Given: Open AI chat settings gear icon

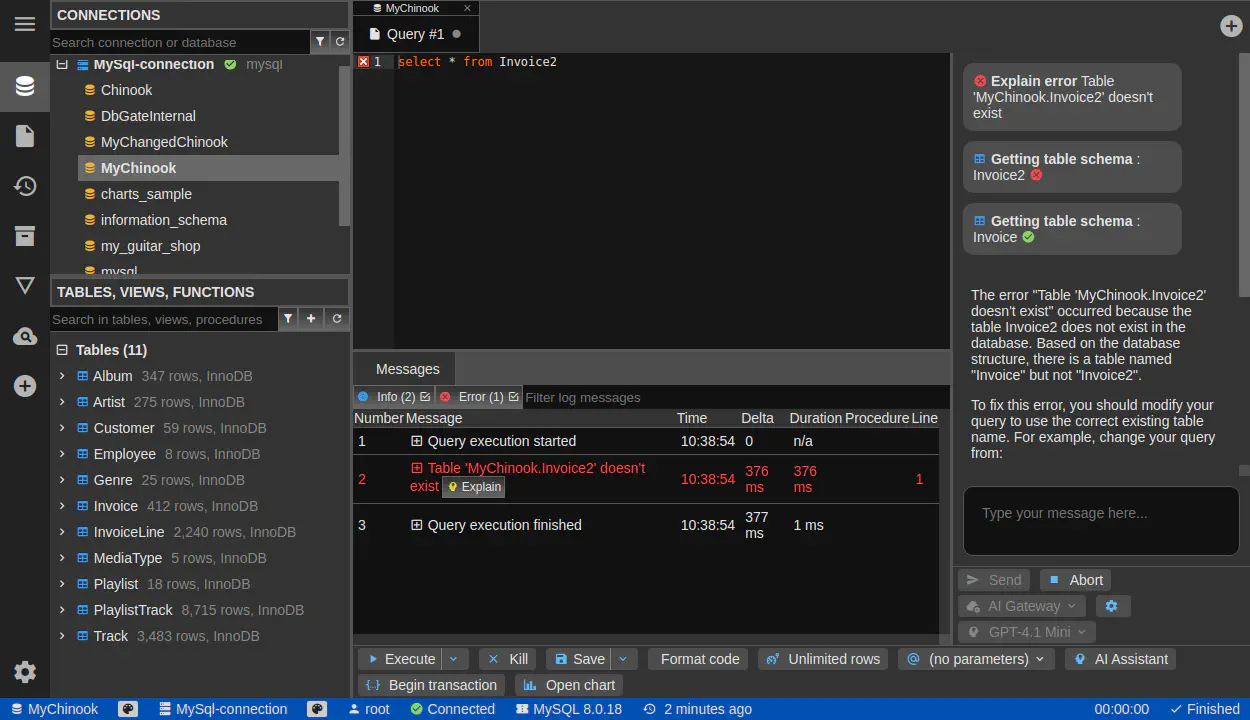Looking at the screenshot, I should [1111, 606].
